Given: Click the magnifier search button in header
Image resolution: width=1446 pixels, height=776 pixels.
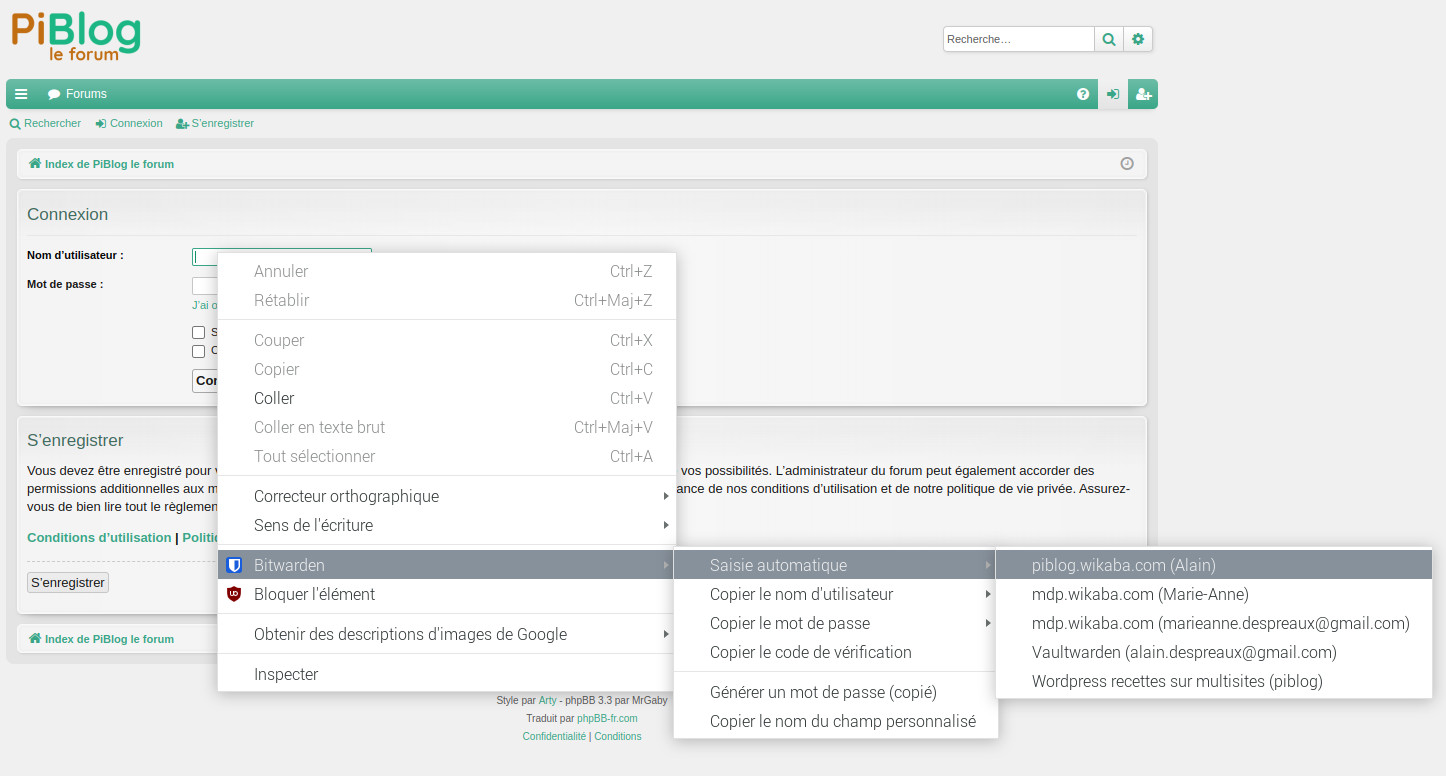Looking at the screenshot, I should pyautogui.click(x=1108, y=40).
